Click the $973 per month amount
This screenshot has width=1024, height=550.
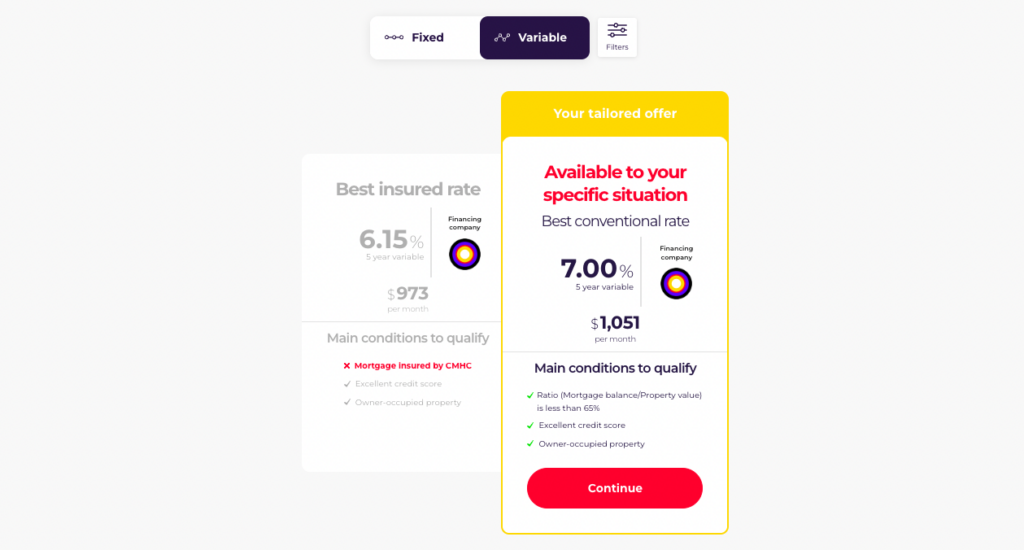click(408, 294)
